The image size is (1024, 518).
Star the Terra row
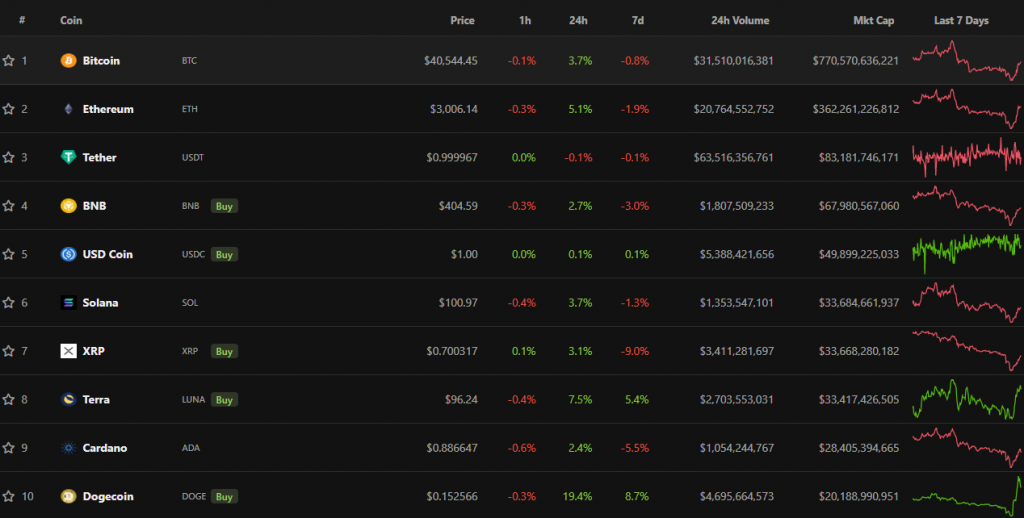click(x=8, y=399)
